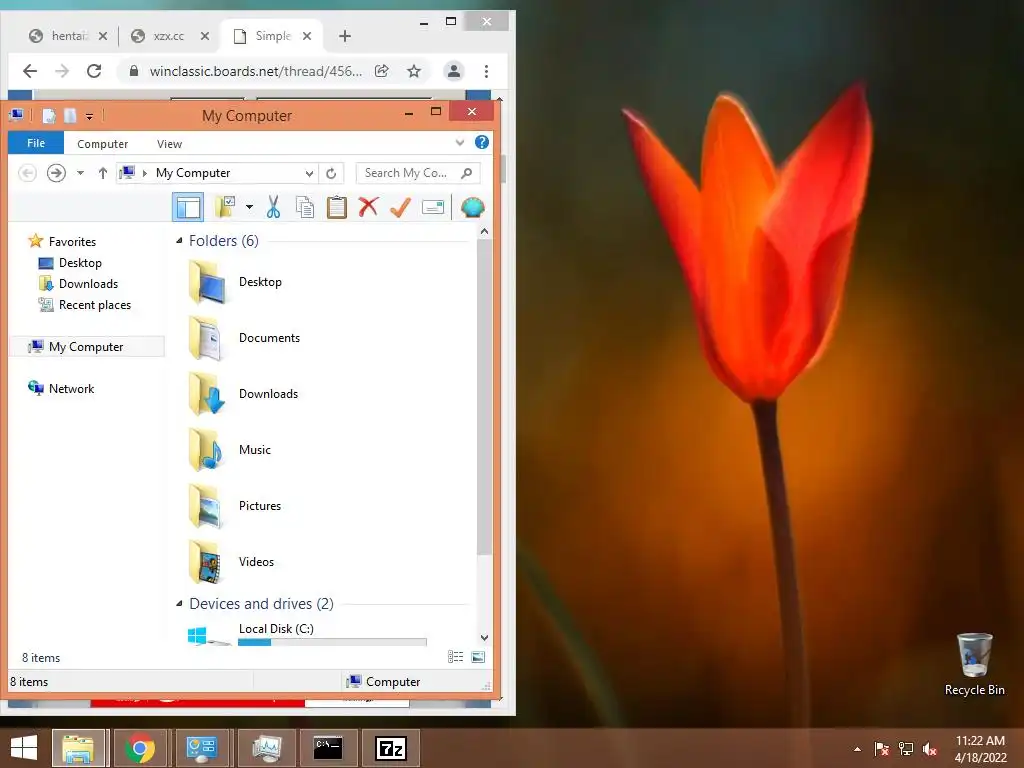Show hidden tray icons arrow
This screenshot has width=1024, height=768.
[857, 749]
